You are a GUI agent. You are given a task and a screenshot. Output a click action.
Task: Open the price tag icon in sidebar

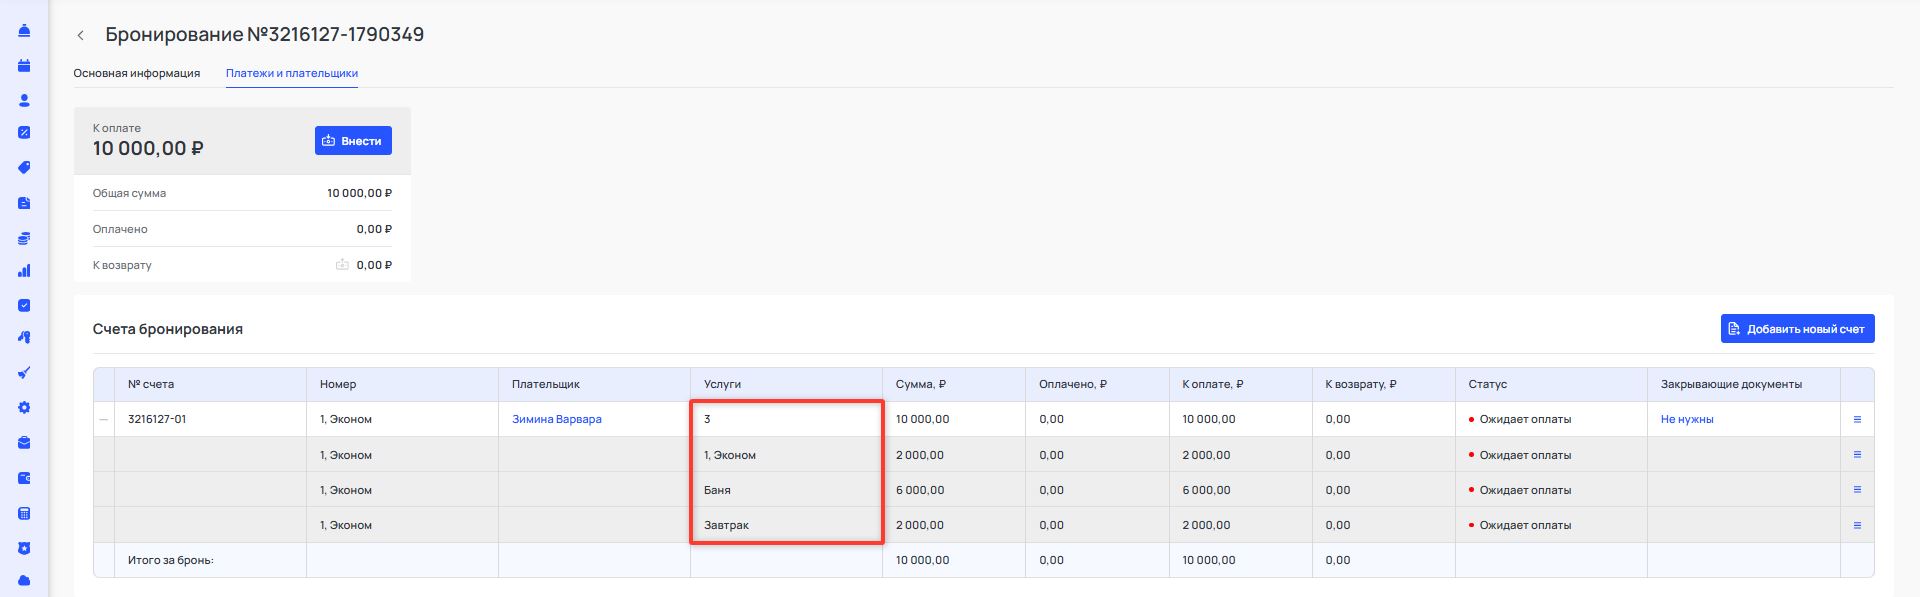click(x=24, y=168)
